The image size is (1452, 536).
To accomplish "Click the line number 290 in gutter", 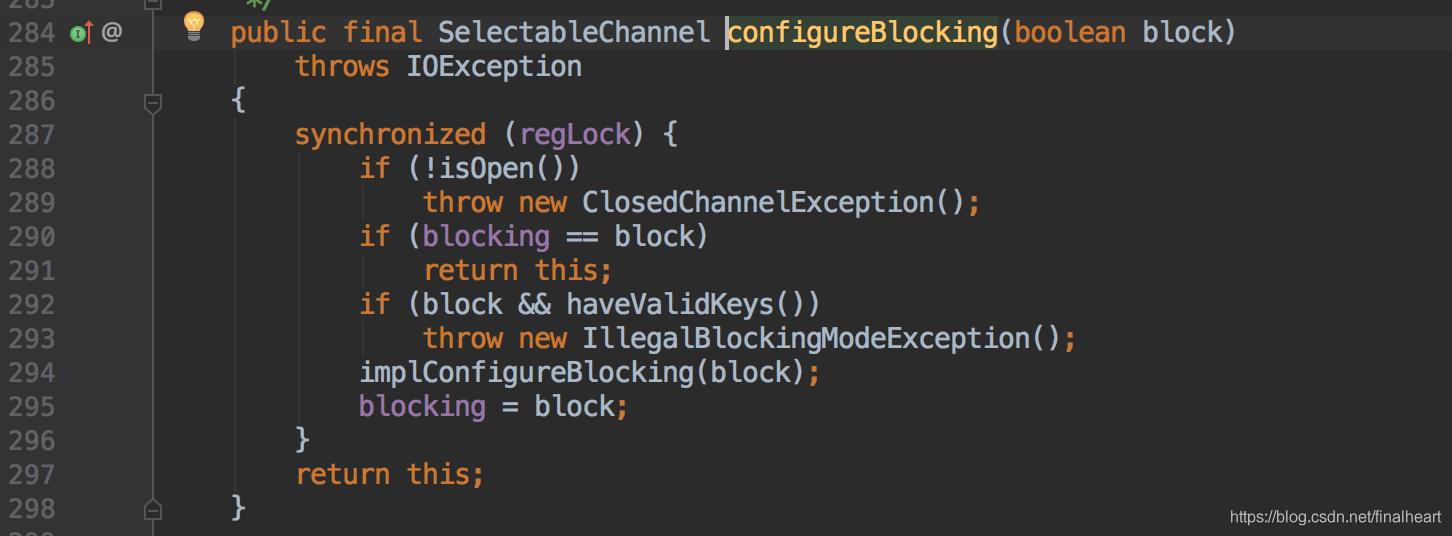I will tap(31, 237).
